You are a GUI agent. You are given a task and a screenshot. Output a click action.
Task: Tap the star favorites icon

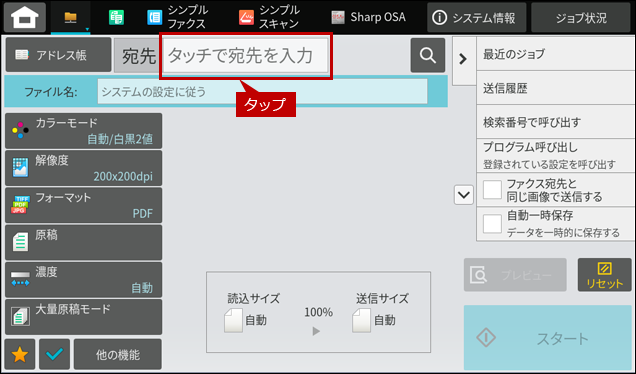click(20, 355)
